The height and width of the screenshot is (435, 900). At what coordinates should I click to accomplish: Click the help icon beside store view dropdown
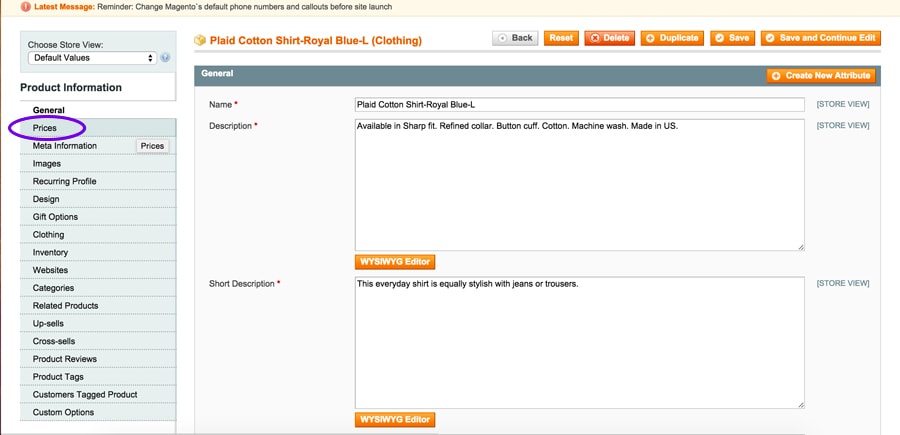[x=165, y=58]
